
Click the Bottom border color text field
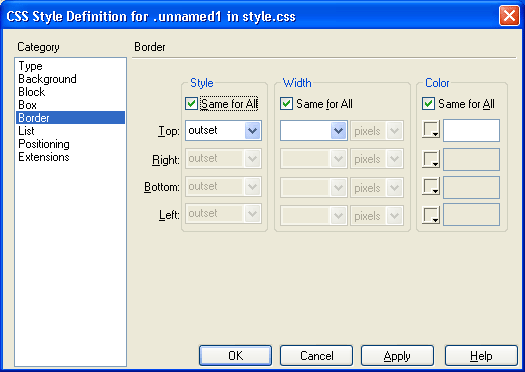coord(471,188)
